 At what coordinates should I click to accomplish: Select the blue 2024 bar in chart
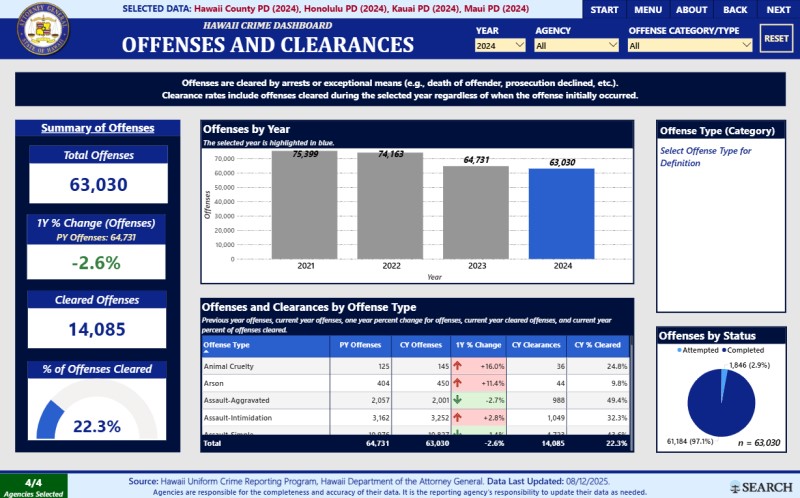click(561, 212)
